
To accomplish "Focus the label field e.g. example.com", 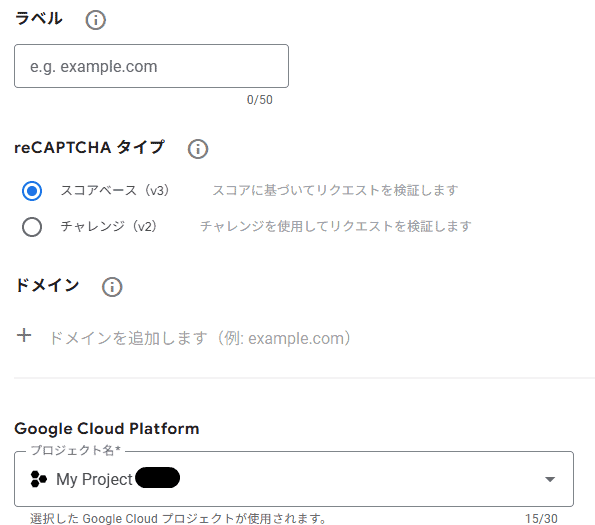I will (151, 66).
